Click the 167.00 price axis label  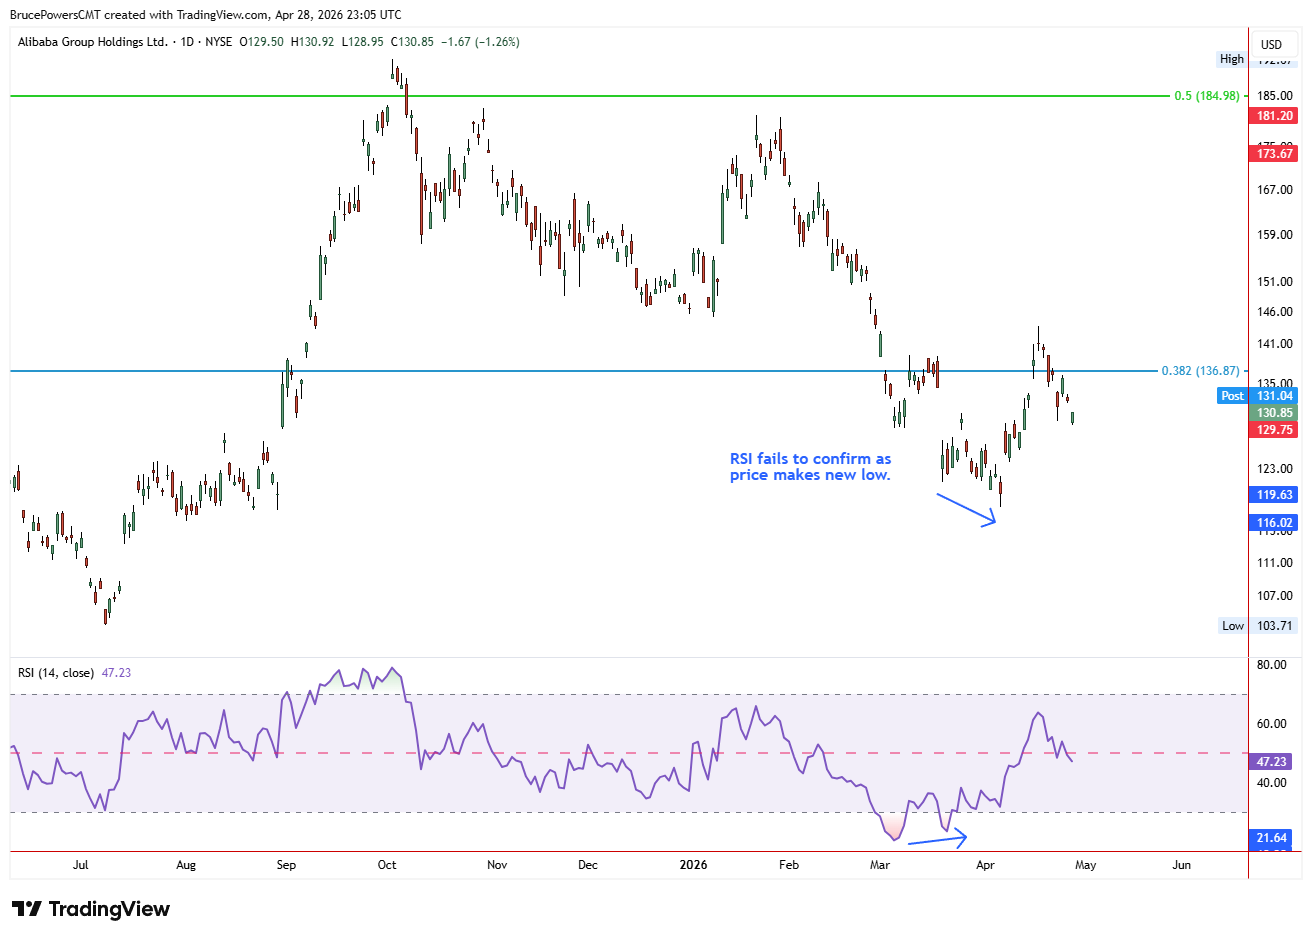tap(1275, 190)
